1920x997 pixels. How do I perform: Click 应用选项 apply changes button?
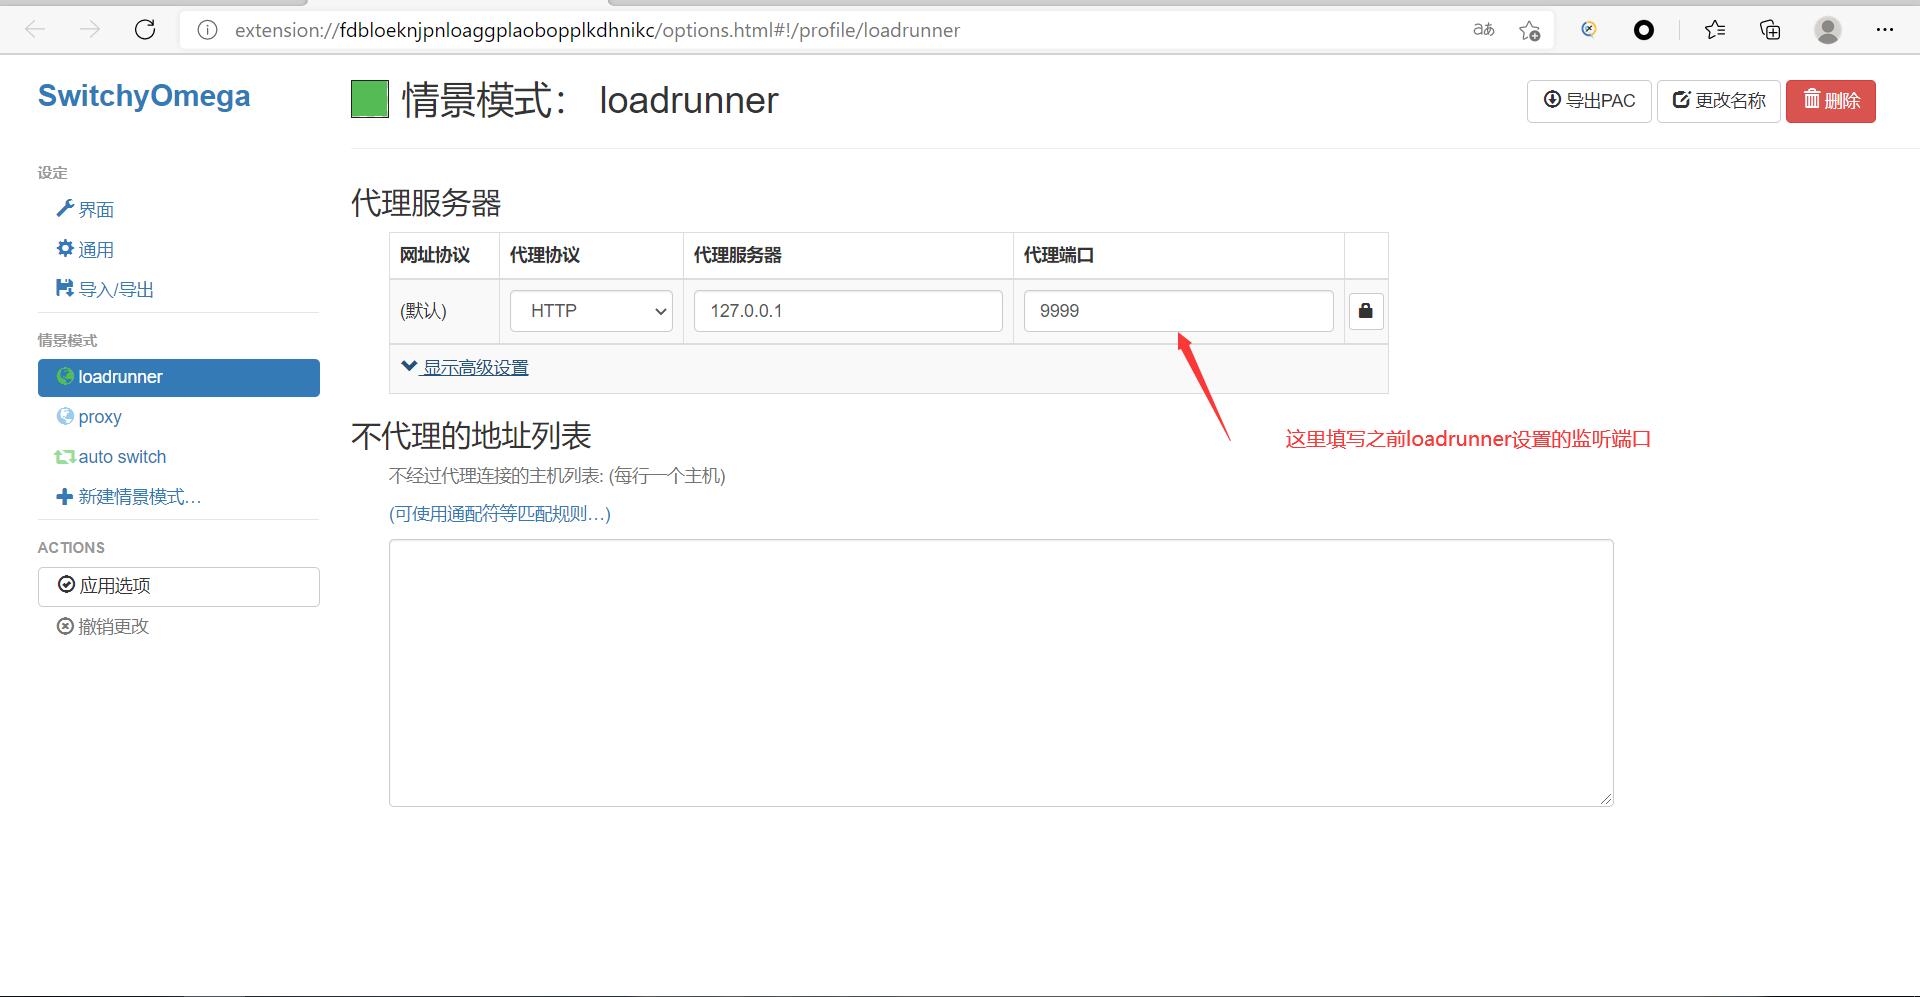pos(179,586)
